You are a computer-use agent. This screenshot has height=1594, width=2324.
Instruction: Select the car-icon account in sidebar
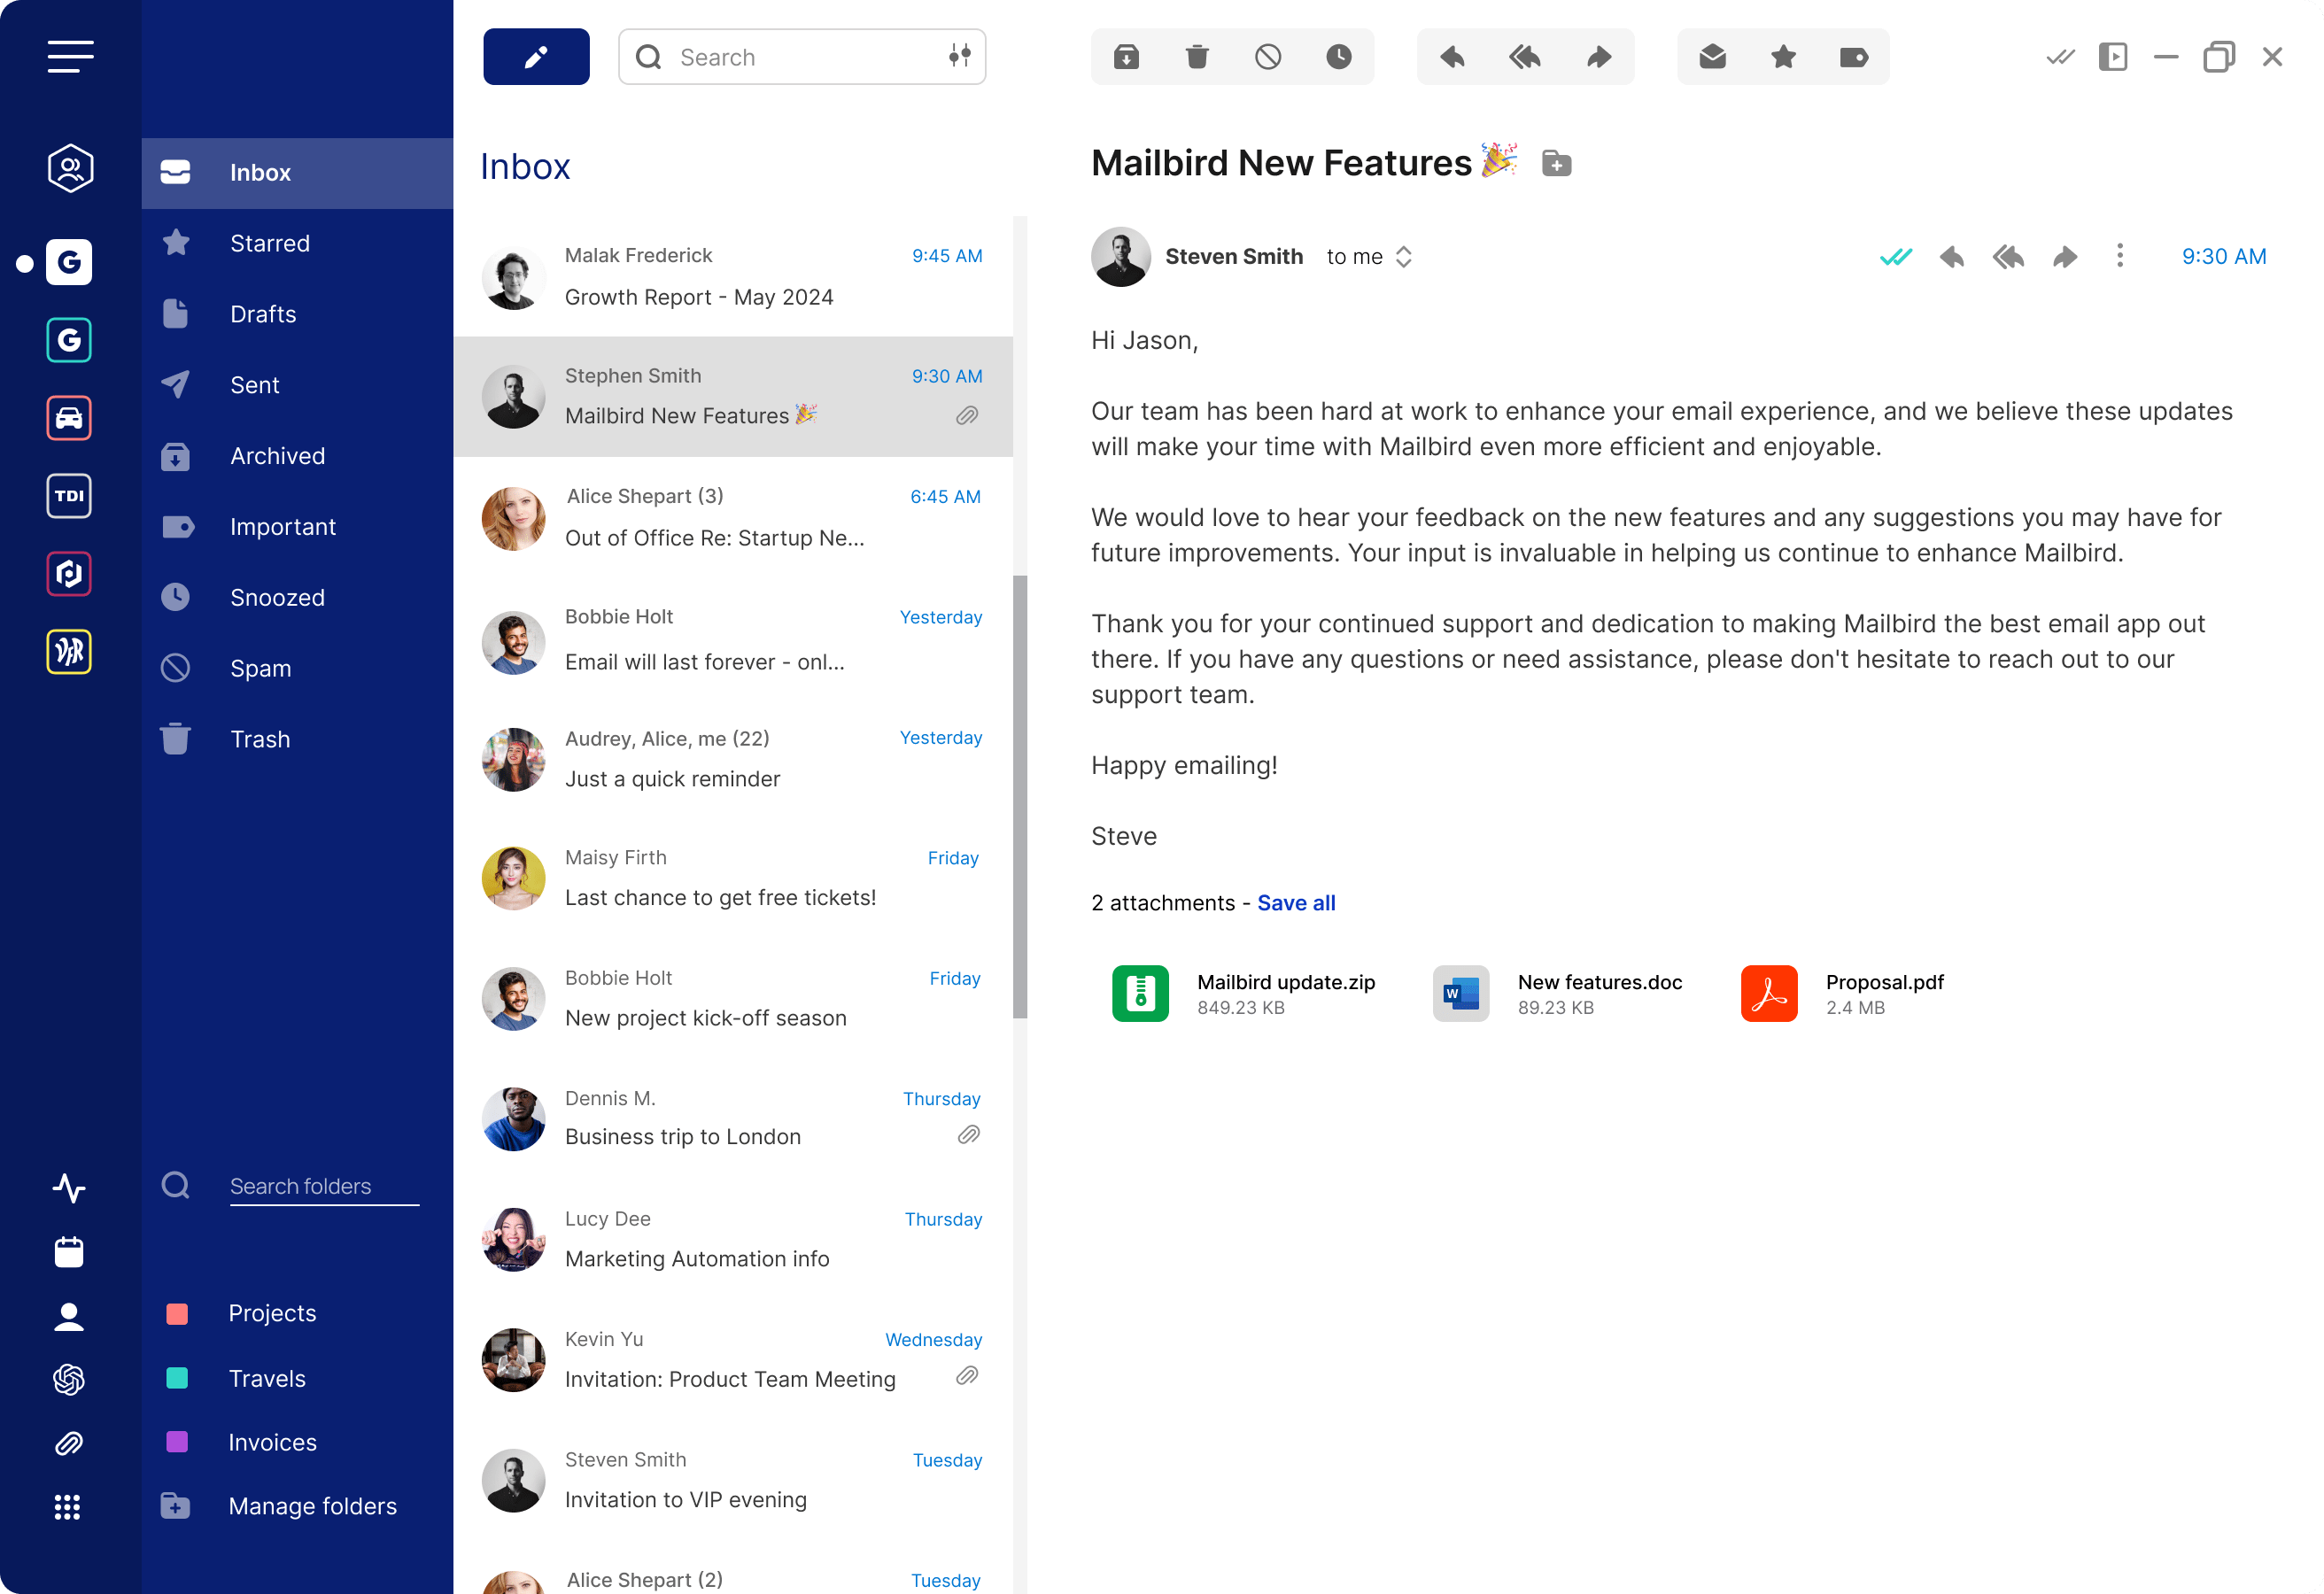69,418
